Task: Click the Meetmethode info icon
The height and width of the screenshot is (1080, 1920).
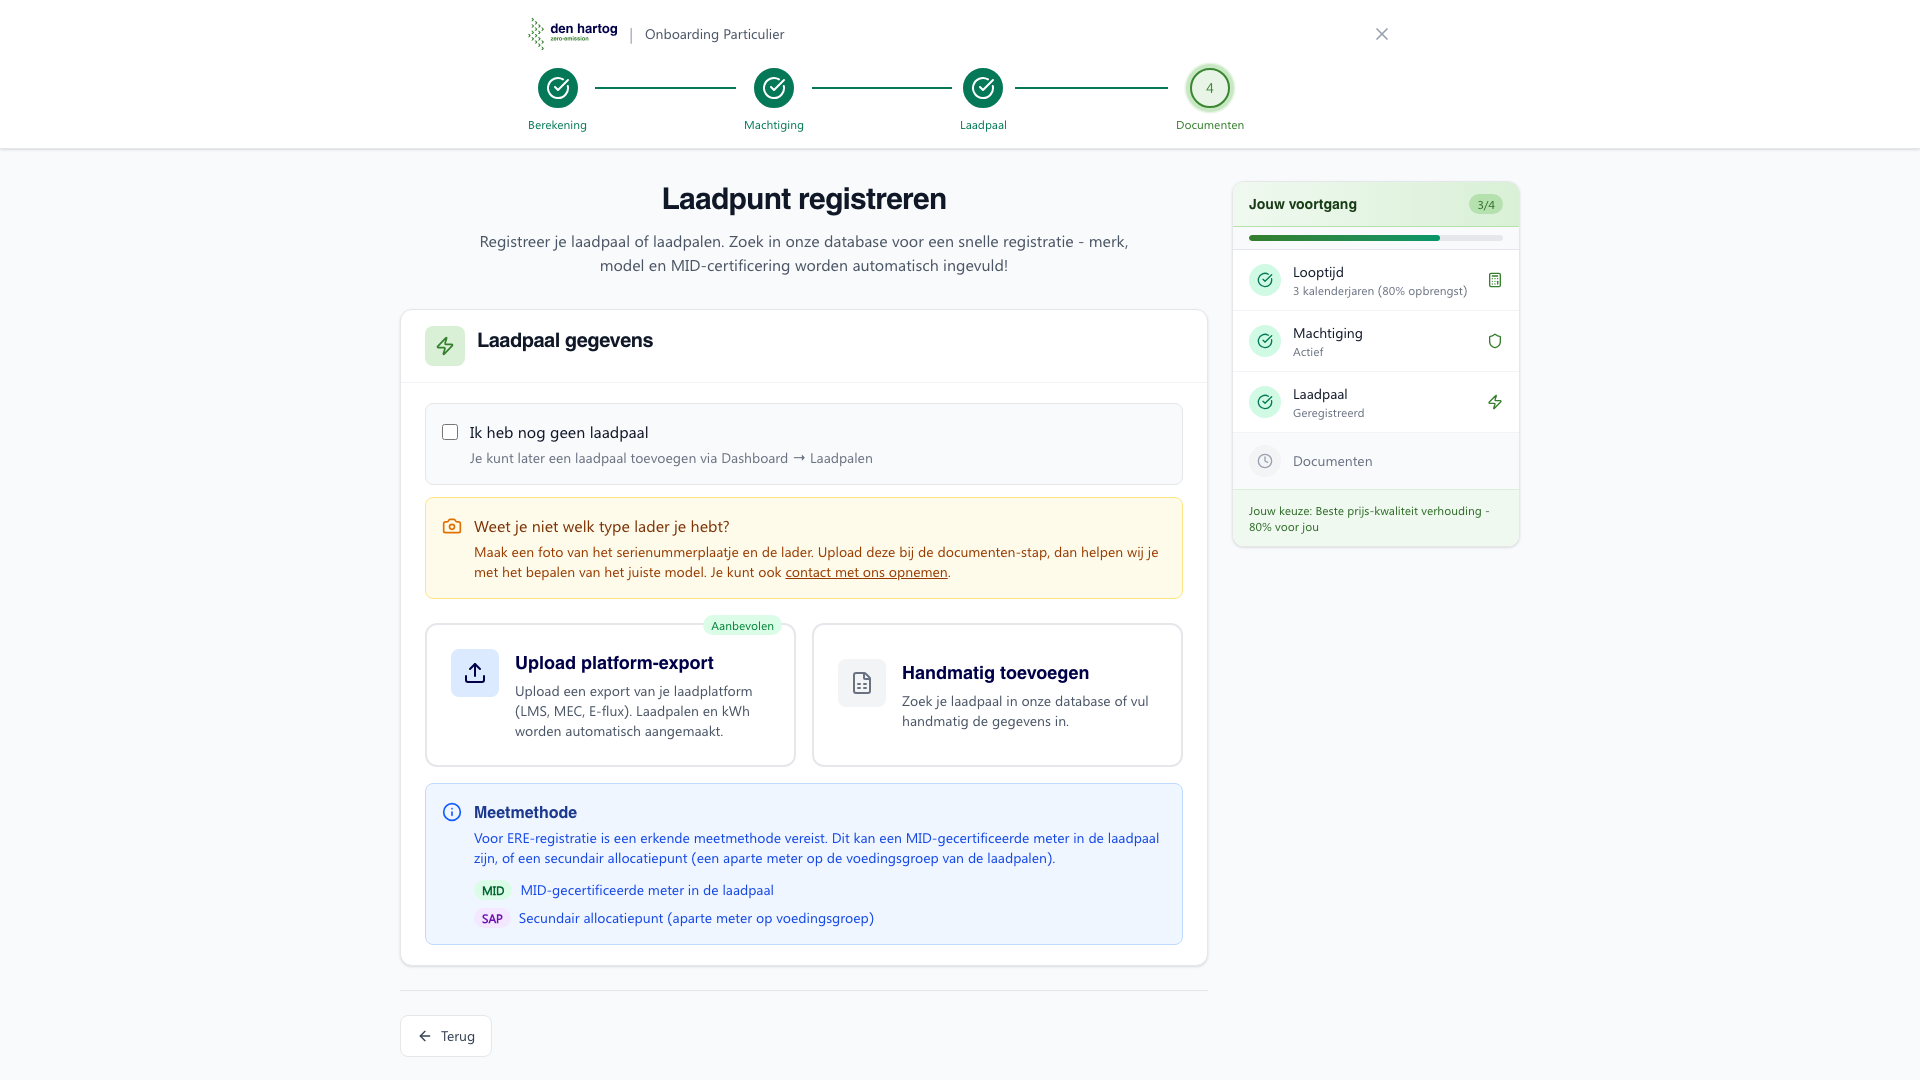Action: (x=452, y=812)
